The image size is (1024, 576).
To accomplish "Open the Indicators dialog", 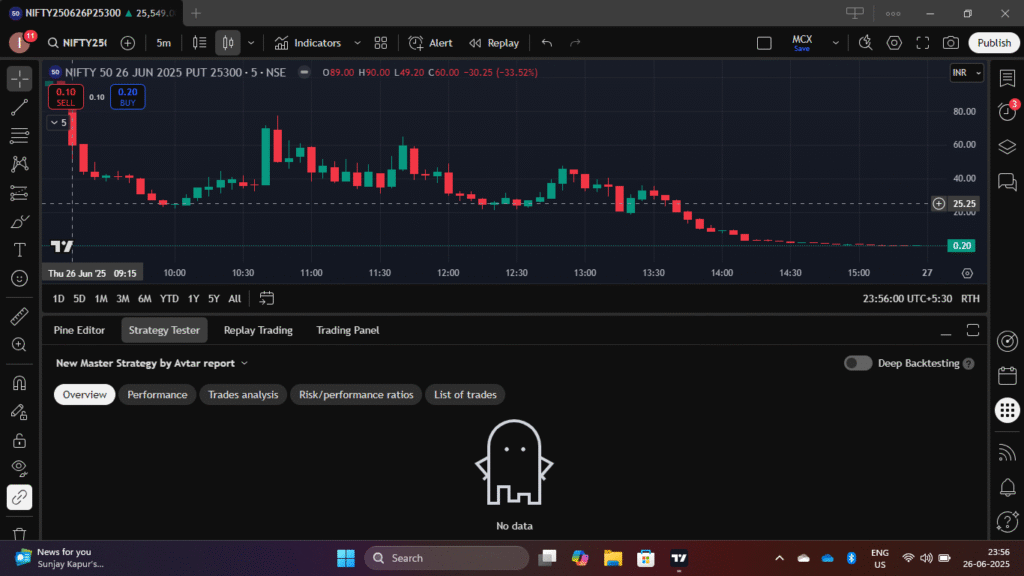I will pos(308,43).
